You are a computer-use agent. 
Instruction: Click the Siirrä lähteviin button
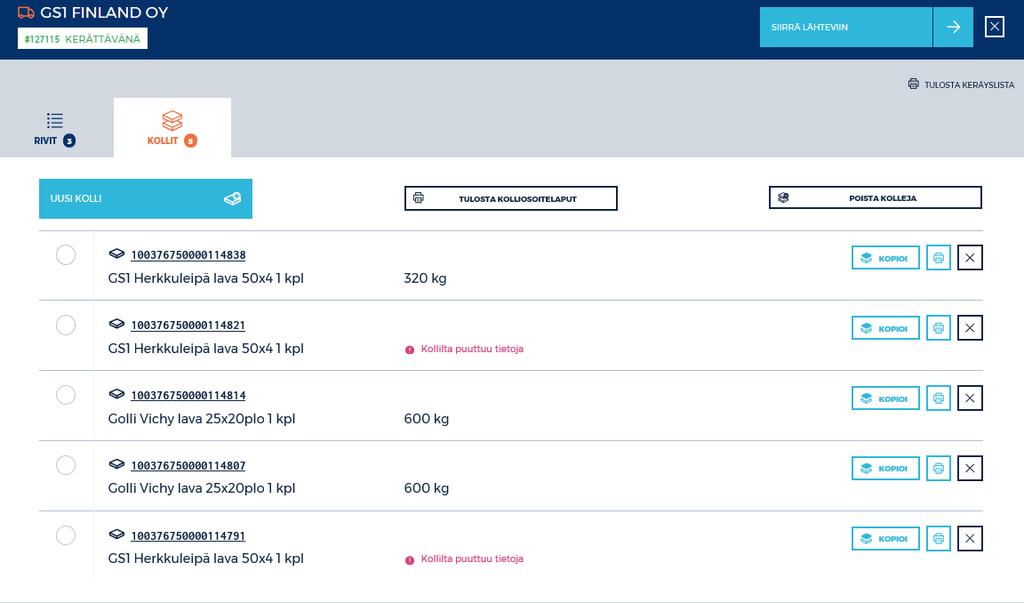click(x=846, y=27)
